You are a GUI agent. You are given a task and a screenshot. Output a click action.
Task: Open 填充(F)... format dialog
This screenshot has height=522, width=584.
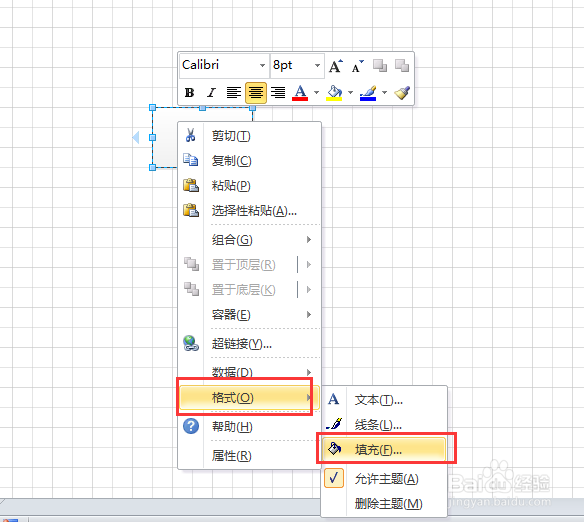pyautogui.click(x=384, y=450)
